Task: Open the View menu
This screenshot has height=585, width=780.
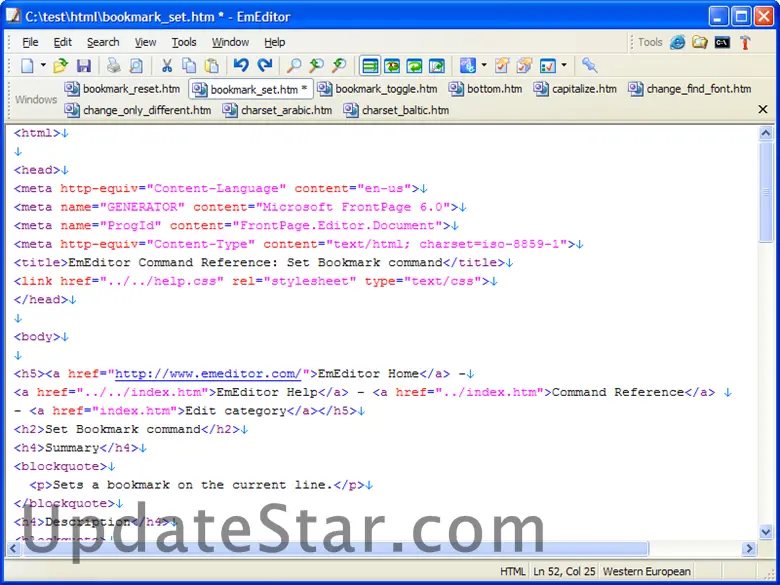Action: click(x=145, y=42)
